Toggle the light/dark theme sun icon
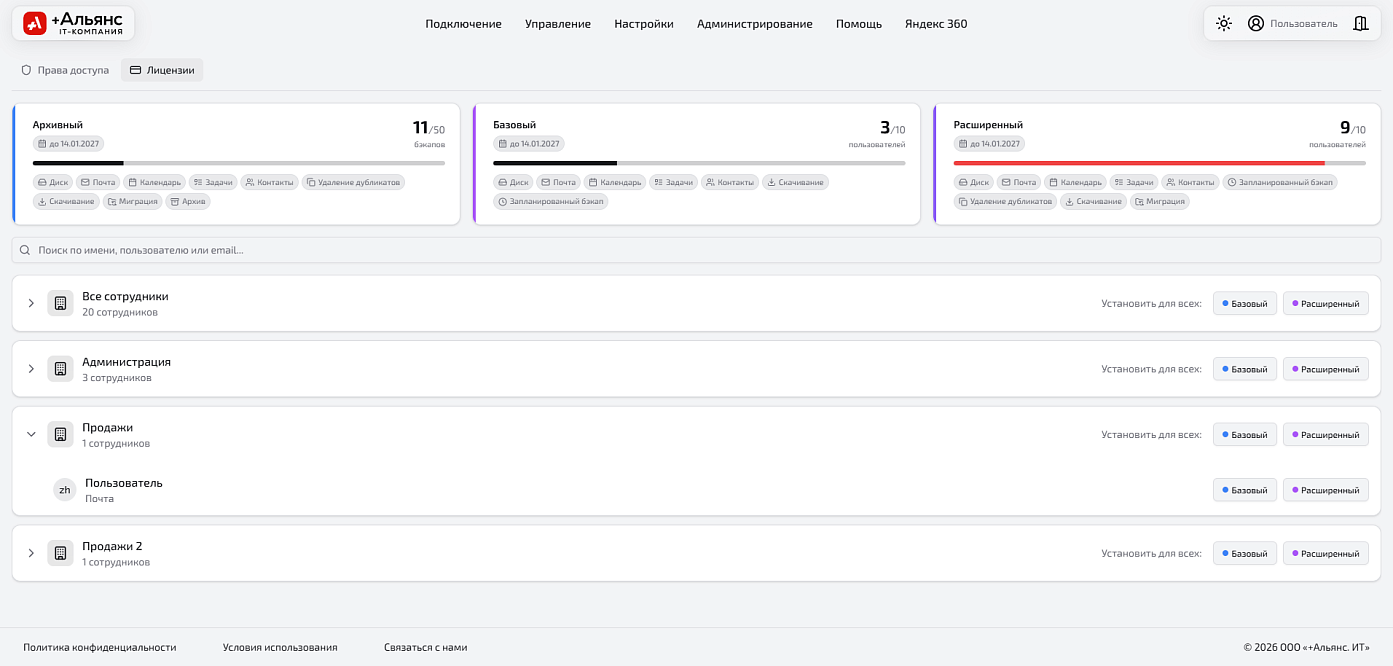This screenshot has width=1393, height=666. (x=1224, y=23)
